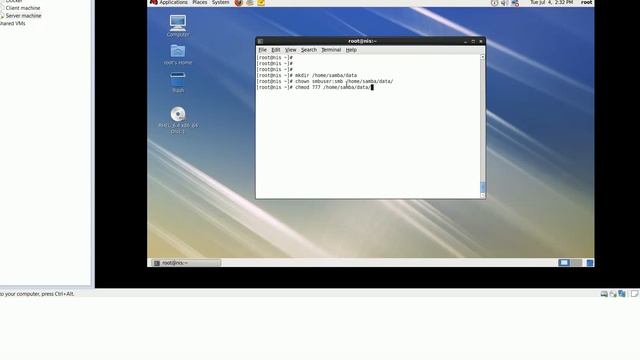Click the hard disk device icon in VMware status bar
Screen dimensions: 640x360
point(604,294)
